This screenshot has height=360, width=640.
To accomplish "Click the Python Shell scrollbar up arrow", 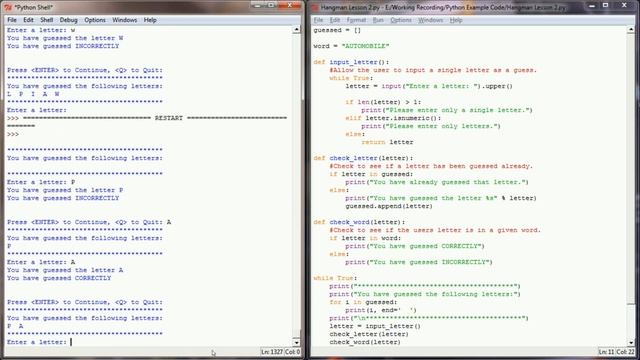I will (x=297, y=29).
